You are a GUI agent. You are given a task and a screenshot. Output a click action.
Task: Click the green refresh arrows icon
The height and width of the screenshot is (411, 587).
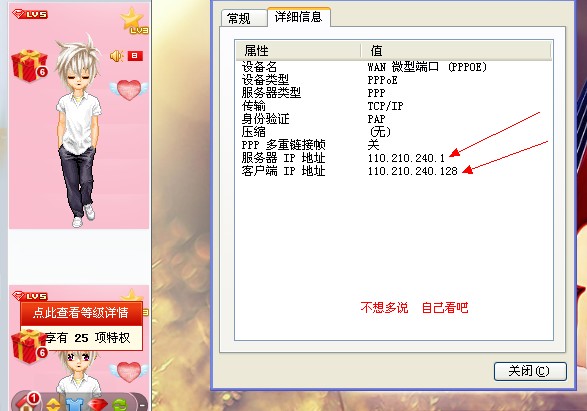coord(120,405)
